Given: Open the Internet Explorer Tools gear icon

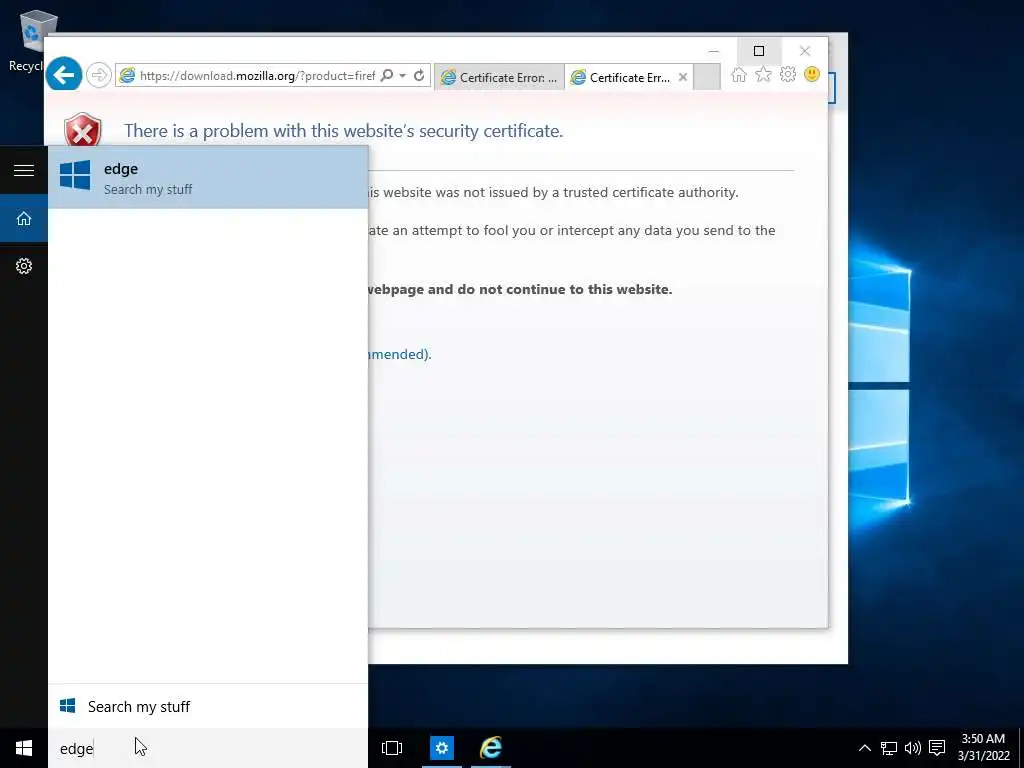Looking at the screenshot, I should coord(788,74).
